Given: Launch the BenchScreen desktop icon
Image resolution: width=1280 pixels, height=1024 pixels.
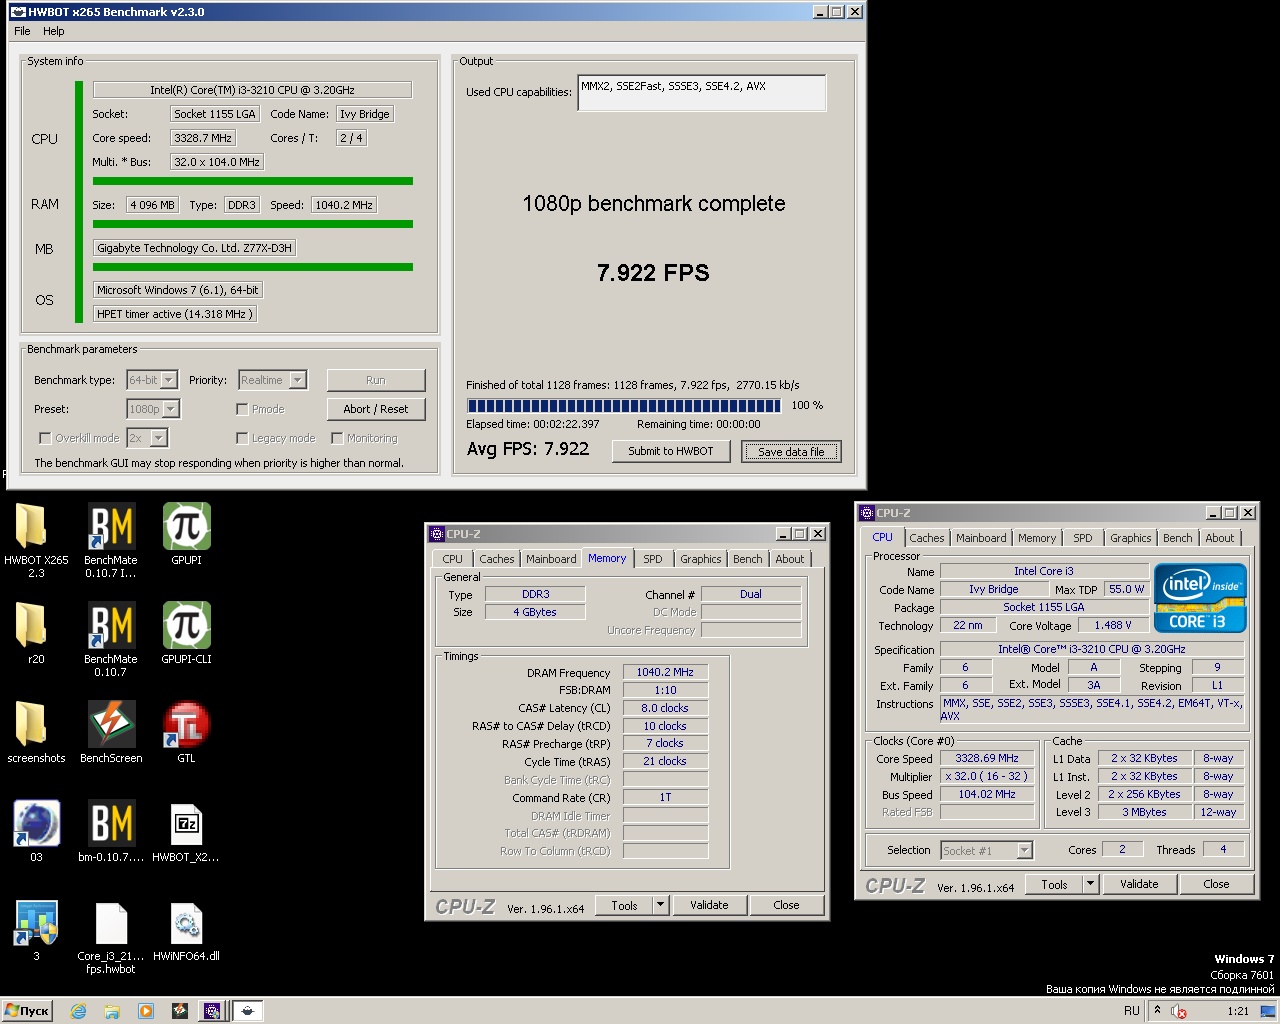Looking at the screenshot, I should (x=111, y=732).
